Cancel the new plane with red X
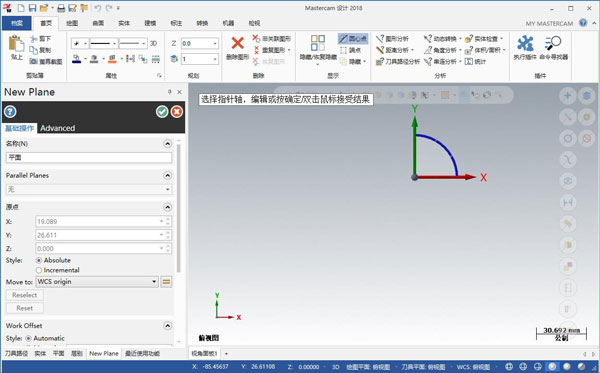Screen dimensions: 600x373 point(176,112)
